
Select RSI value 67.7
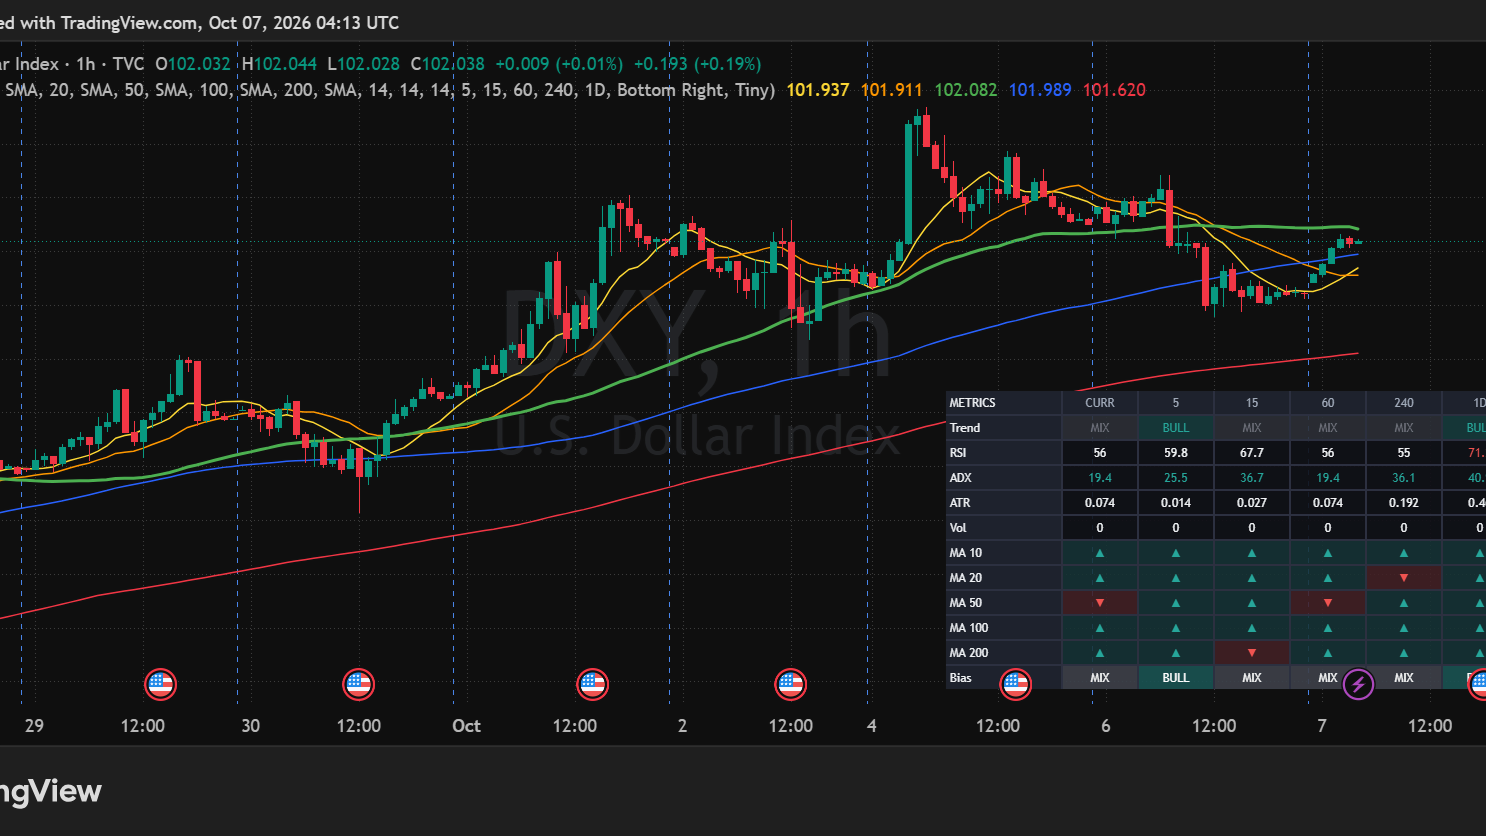pyautogui.click(x=1252, y=453)
